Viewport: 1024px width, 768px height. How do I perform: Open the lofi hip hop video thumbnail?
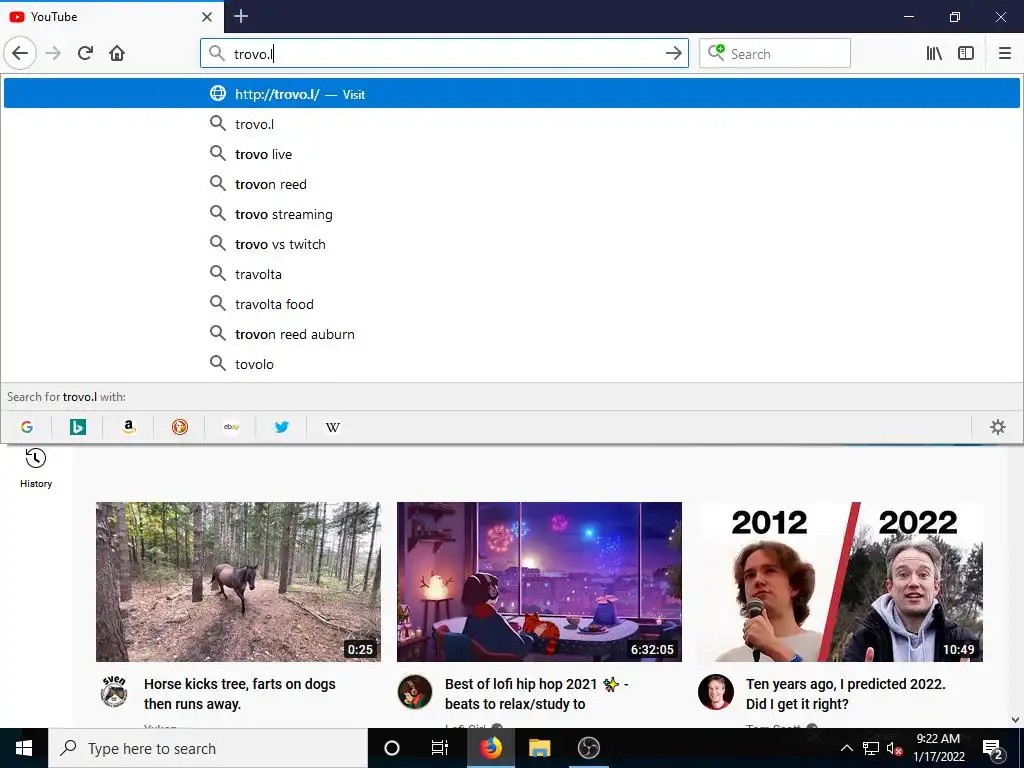click(x=539, y=582)
